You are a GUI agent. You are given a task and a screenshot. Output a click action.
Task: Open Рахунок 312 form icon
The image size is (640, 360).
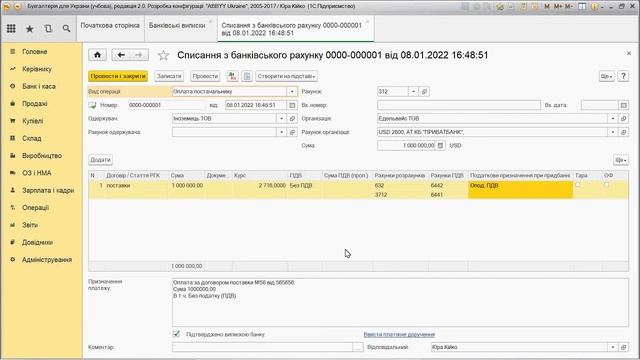pyautogui.click(x=424, y=91)
